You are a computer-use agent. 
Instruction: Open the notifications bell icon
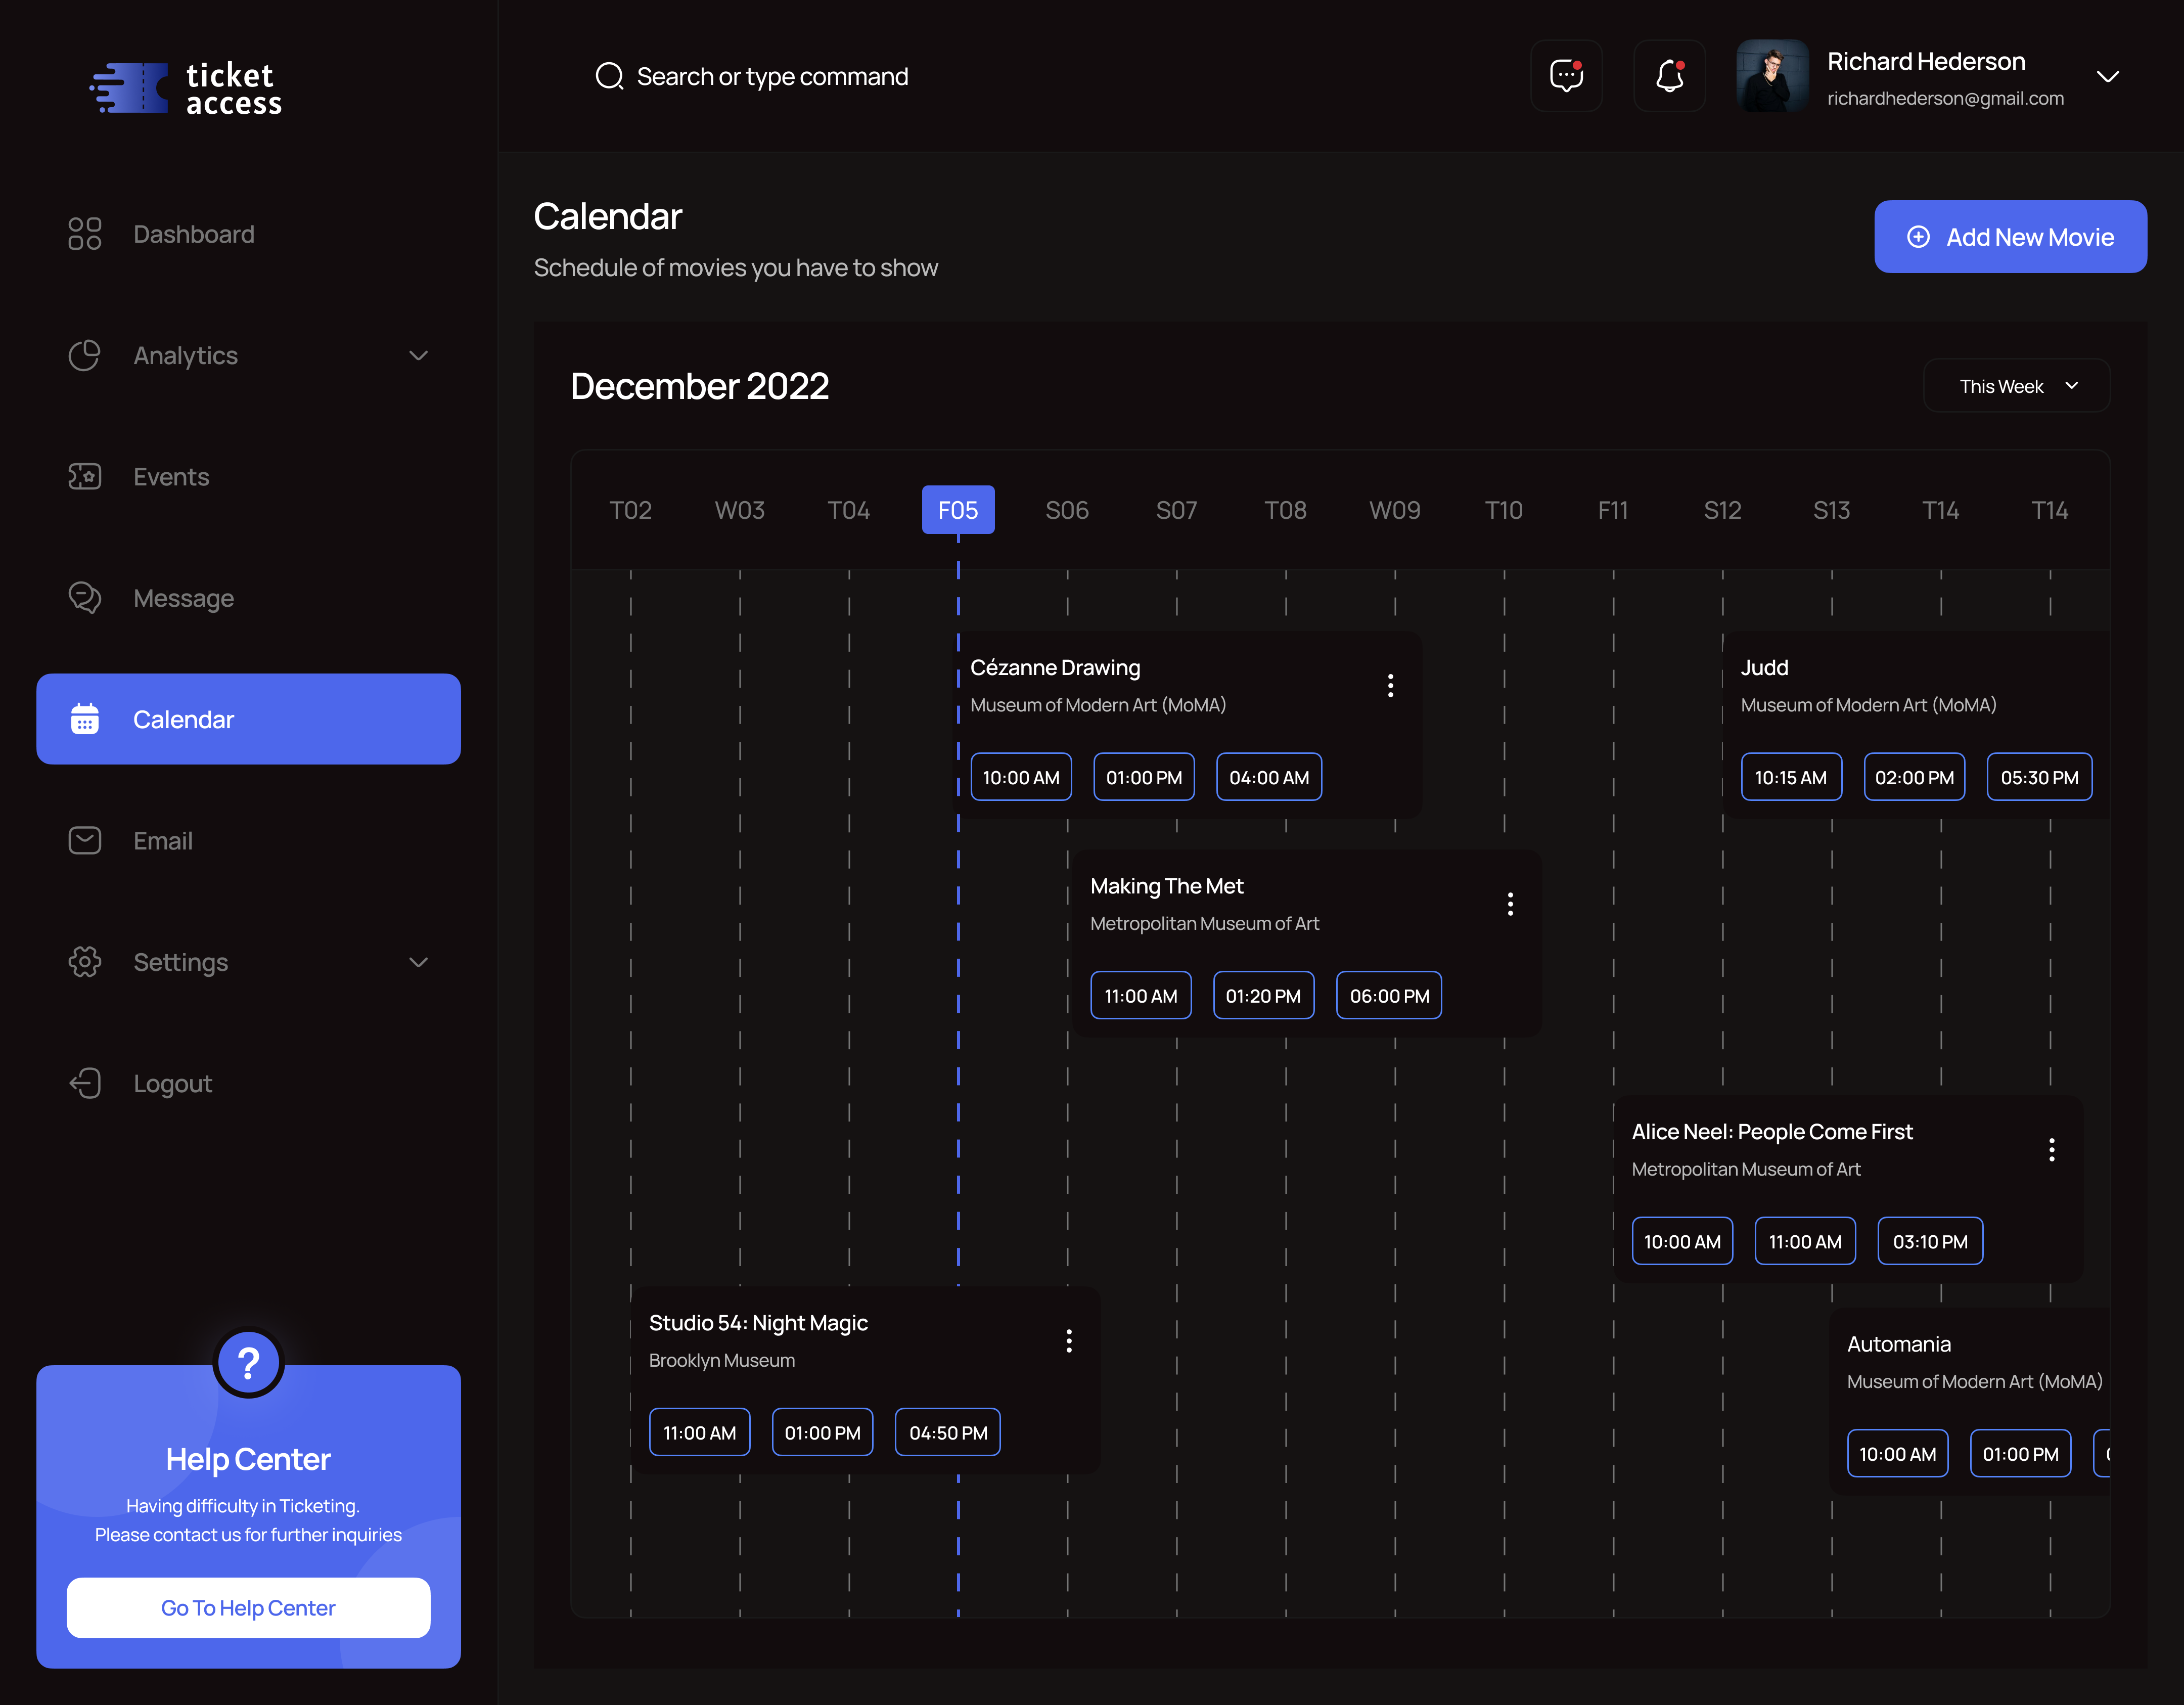(x=1669, y=76)
